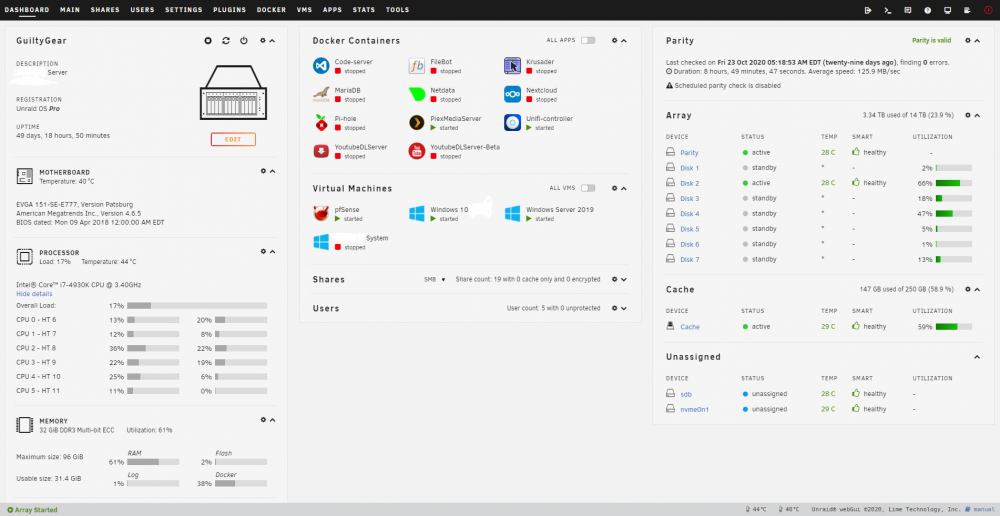Shut down server with the power icon
1000x516 pixels.
tap(244, 41)
